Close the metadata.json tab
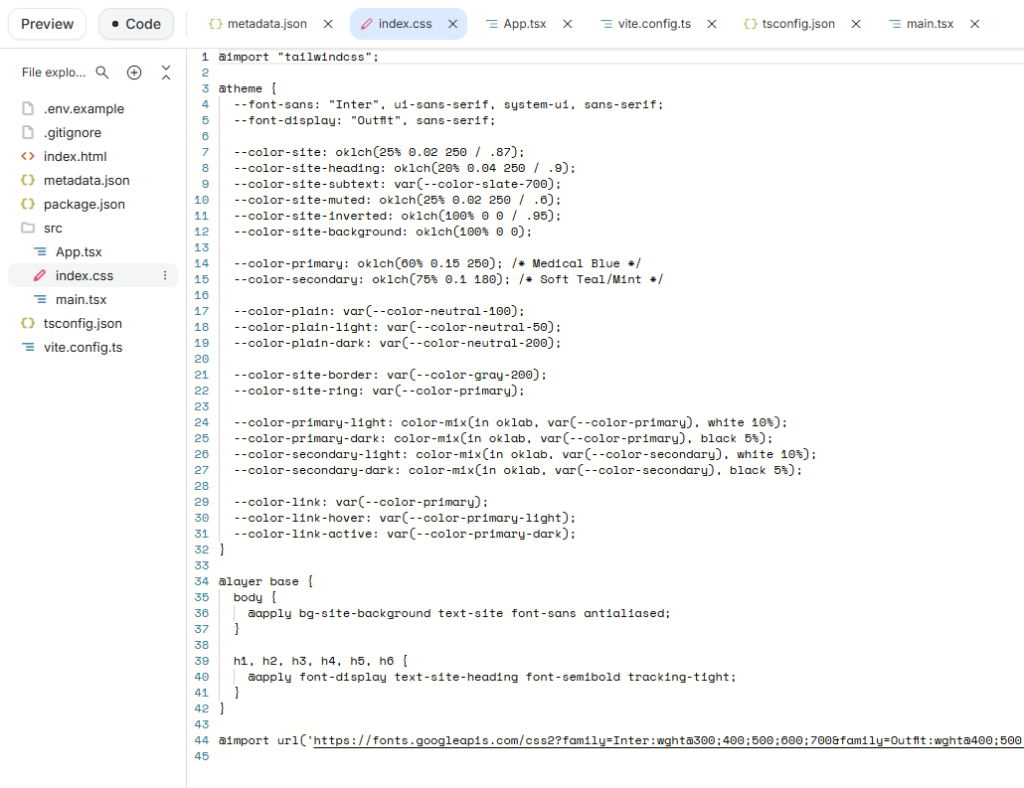 coord(329,24)
